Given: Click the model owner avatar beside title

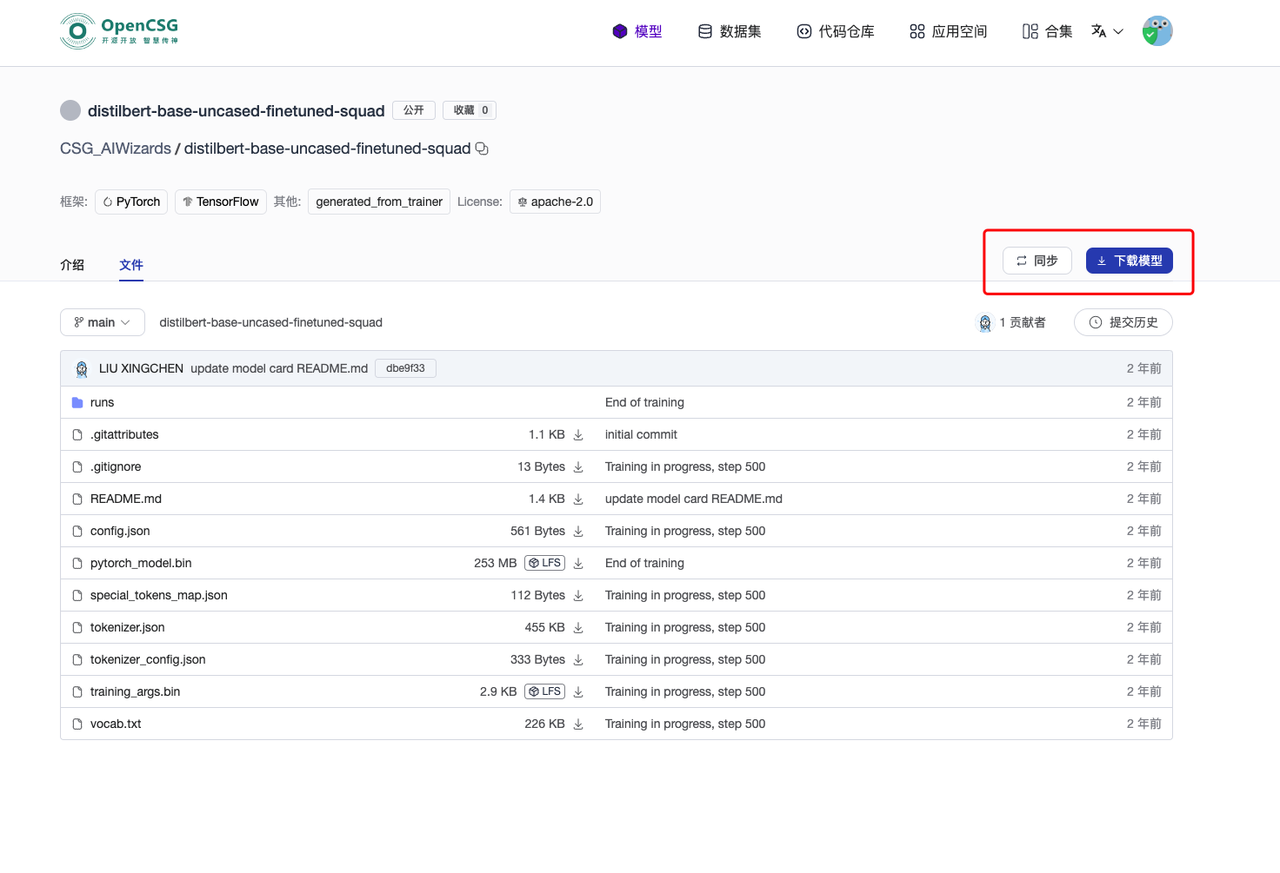Looking at the screenshot, I should 70,110.
